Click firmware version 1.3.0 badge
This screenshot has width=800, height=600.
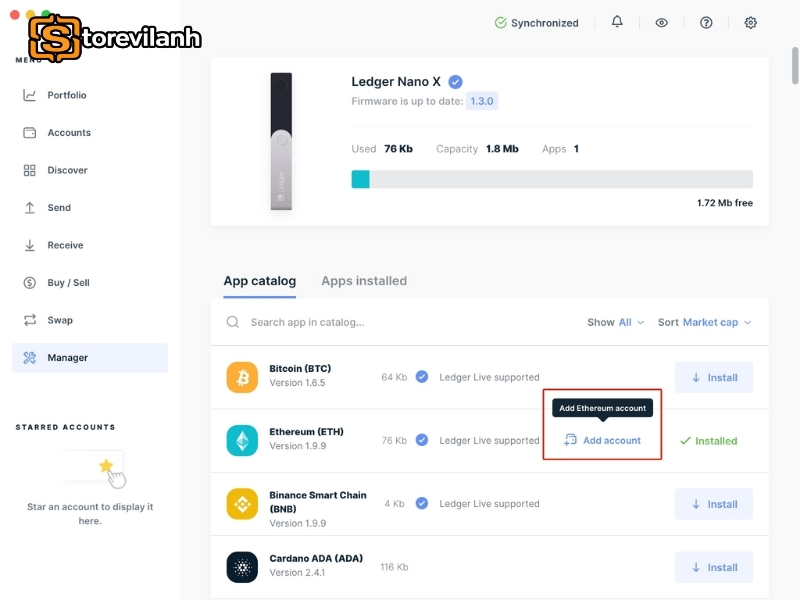pyautogui.click(x=482, y=101)
